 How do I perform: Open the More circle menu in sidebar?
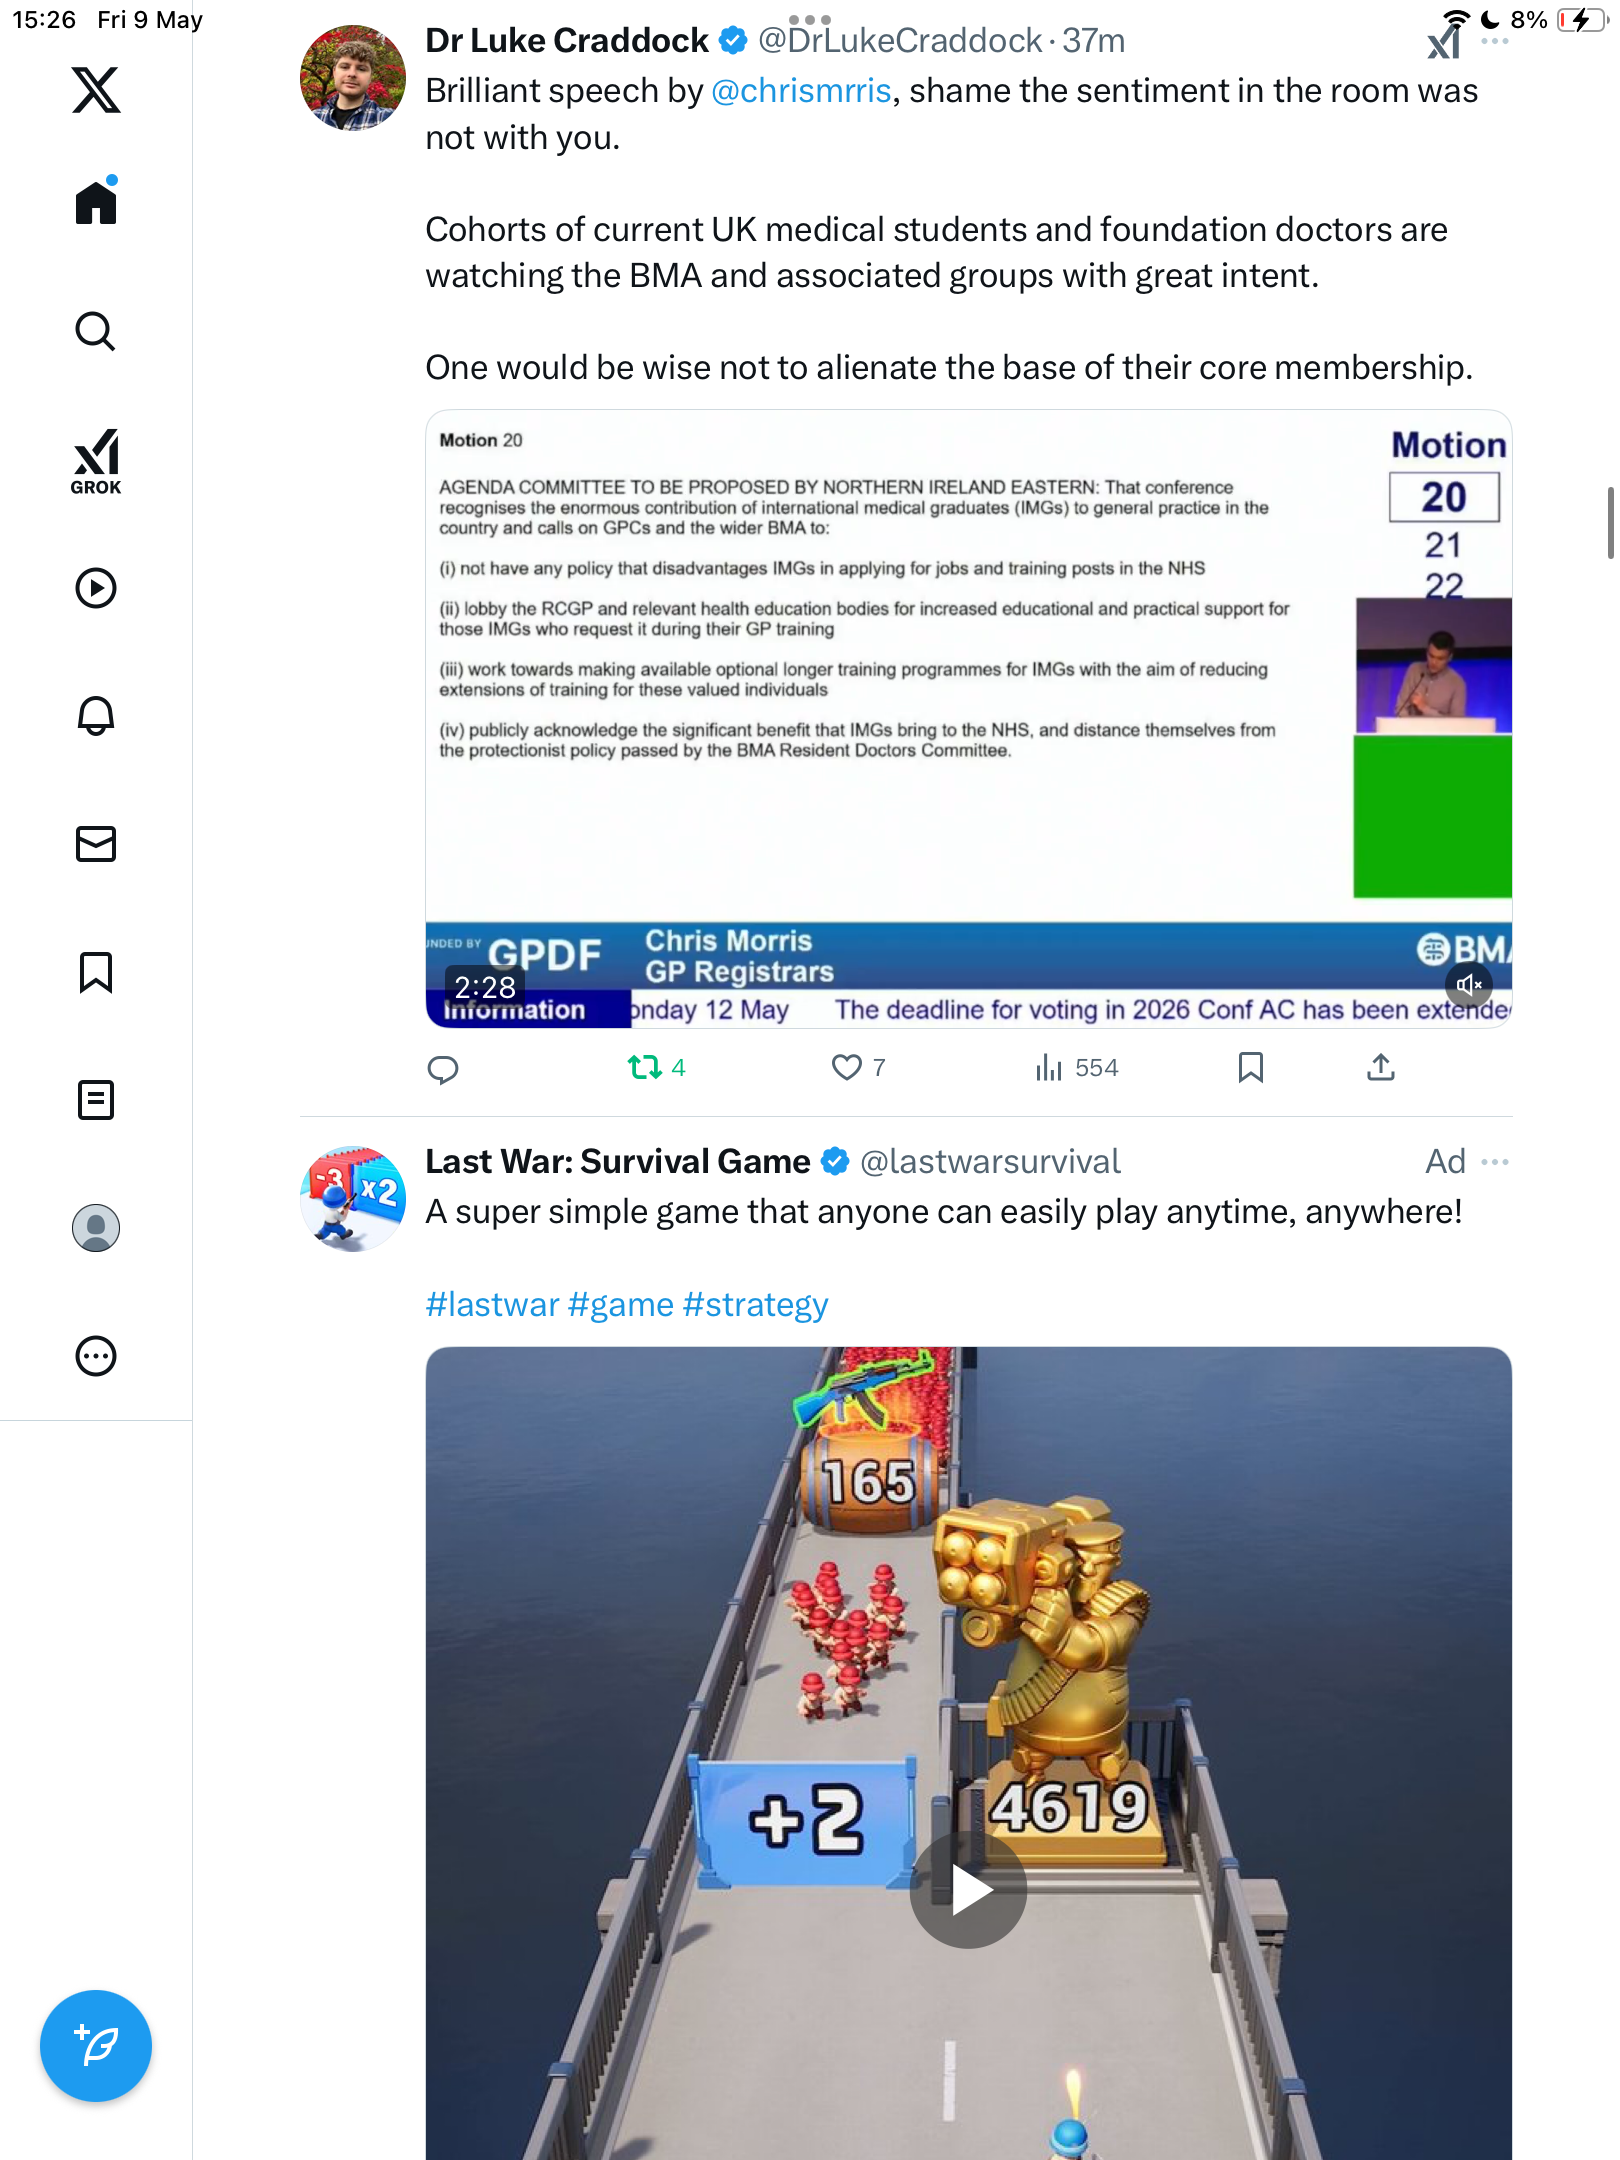(96, 1356)
